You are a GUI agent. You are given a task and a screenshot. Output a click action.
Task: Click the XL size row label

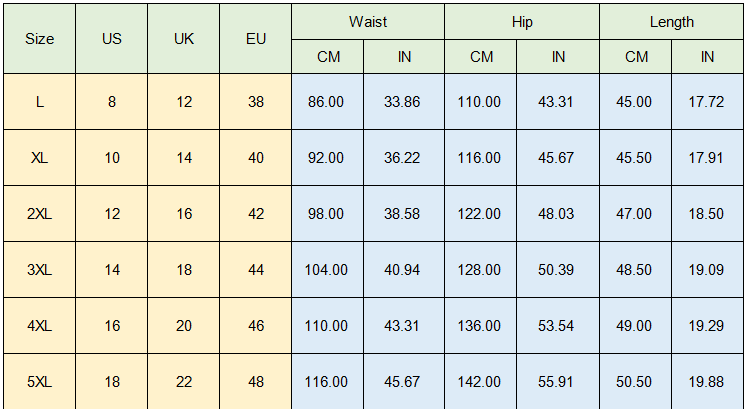pyautogui.click(x=39, y=158)
